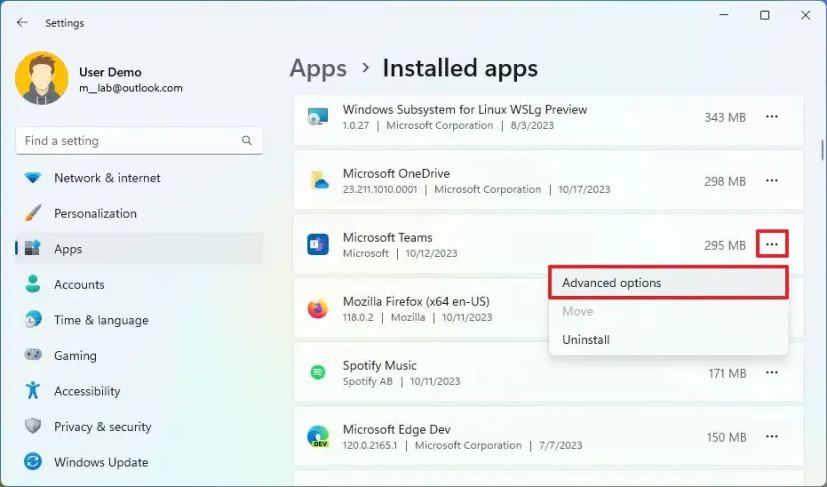Click the Microsoft Teams app name
The height and width of the screenshot is (487, 827).
tap(387, 237)
